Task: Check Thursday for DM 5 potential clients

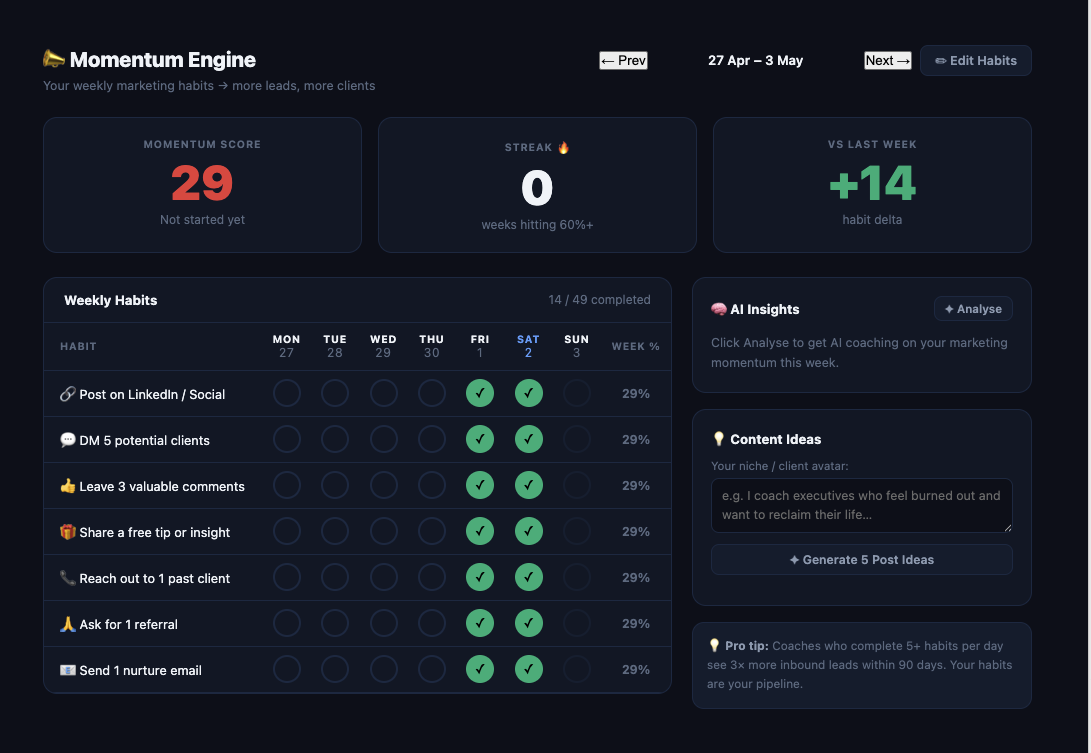Action: pyautogui.click(x=431, y=439)
